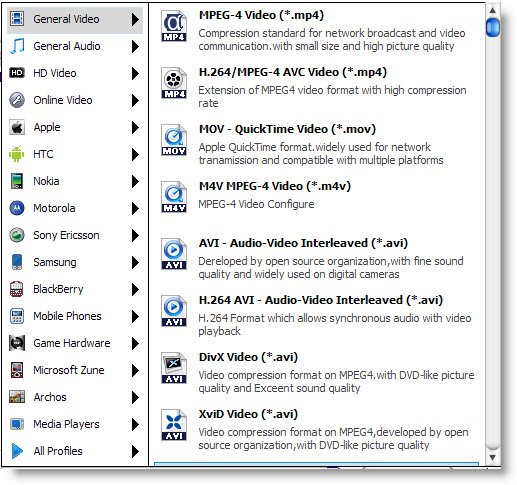This screenshot has width=517, height=485.
Task: Open the Mobile Phones category
Action: click(x=75, y=316)
